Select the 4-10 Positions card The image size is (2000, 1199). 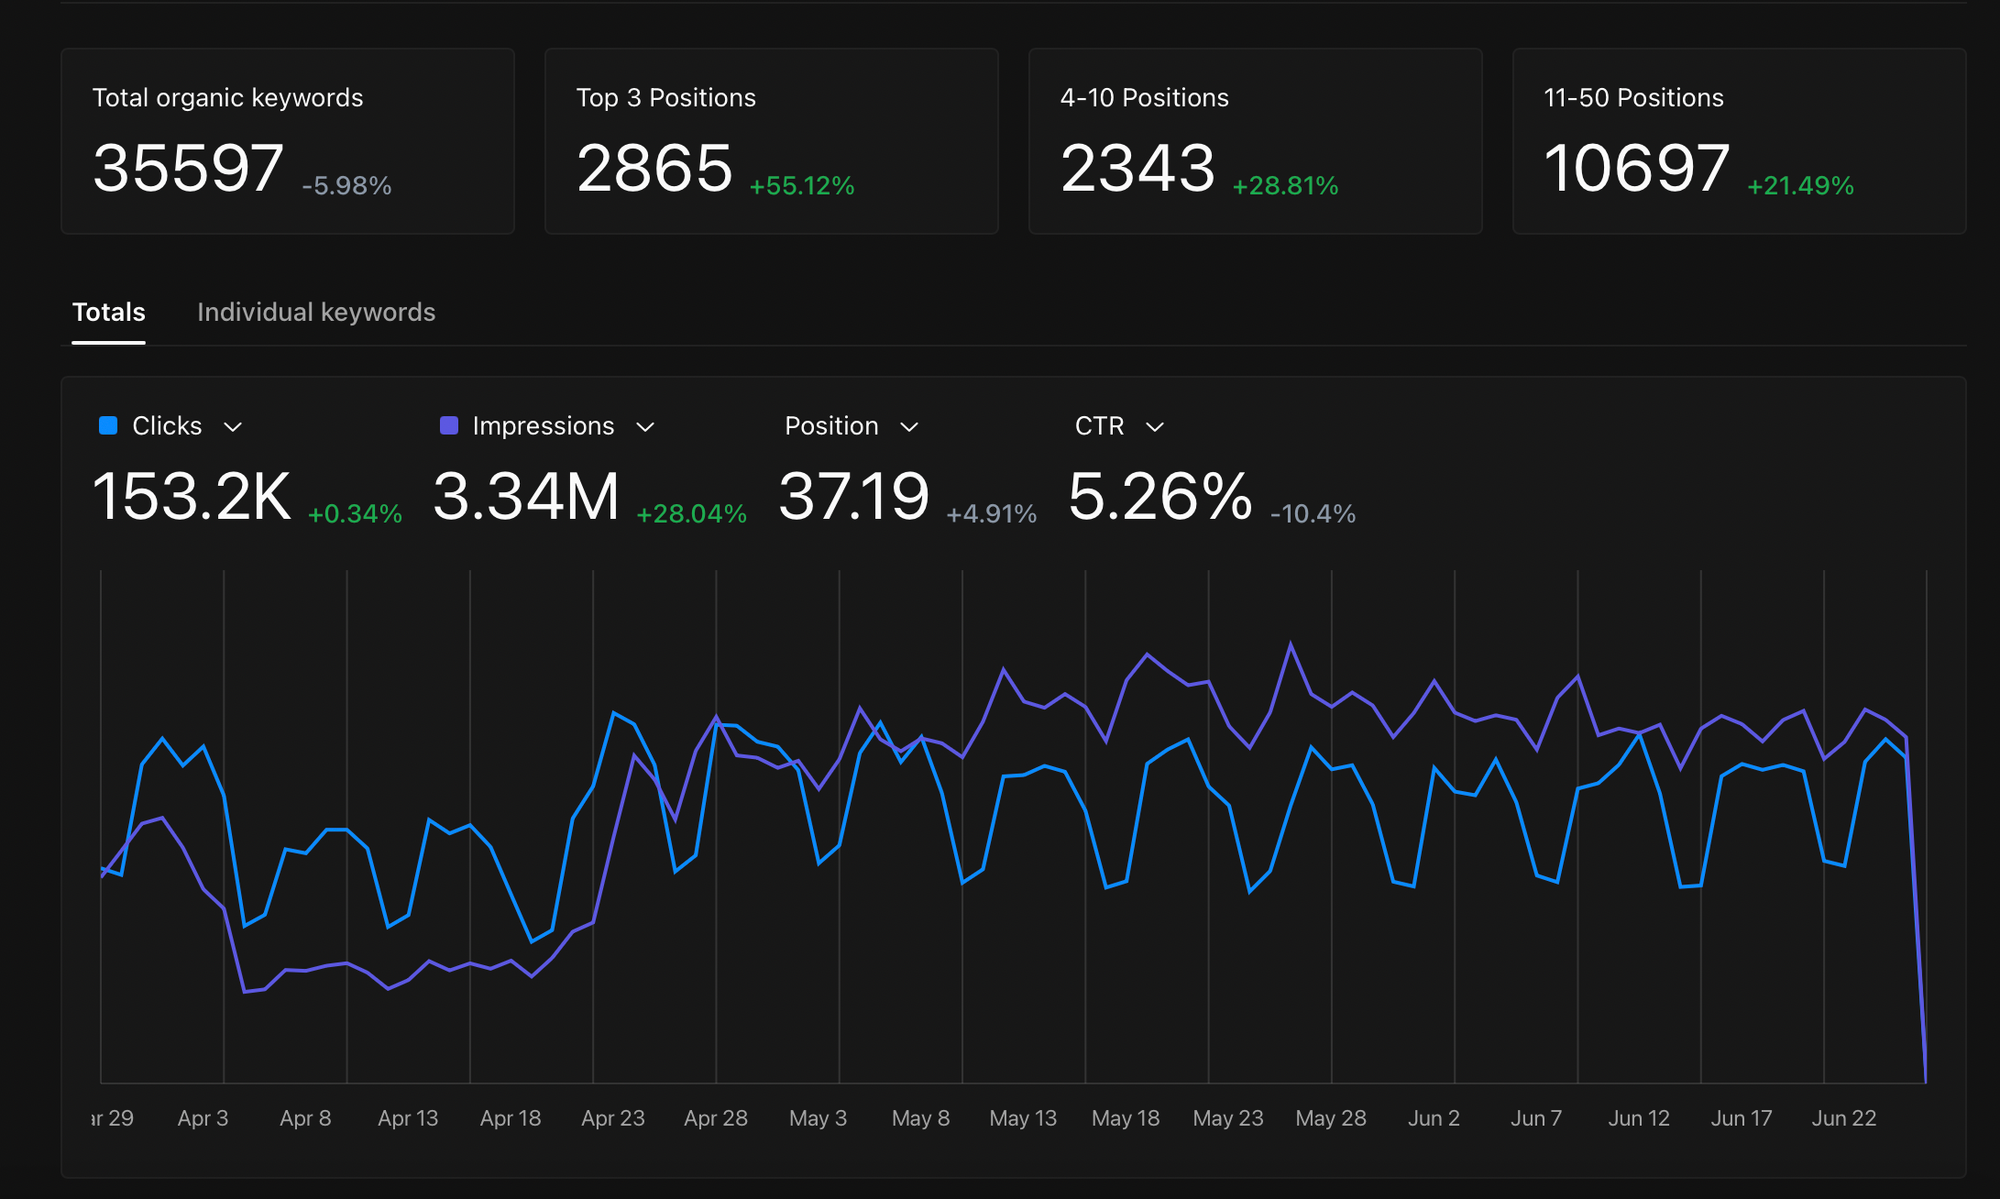1256,140
